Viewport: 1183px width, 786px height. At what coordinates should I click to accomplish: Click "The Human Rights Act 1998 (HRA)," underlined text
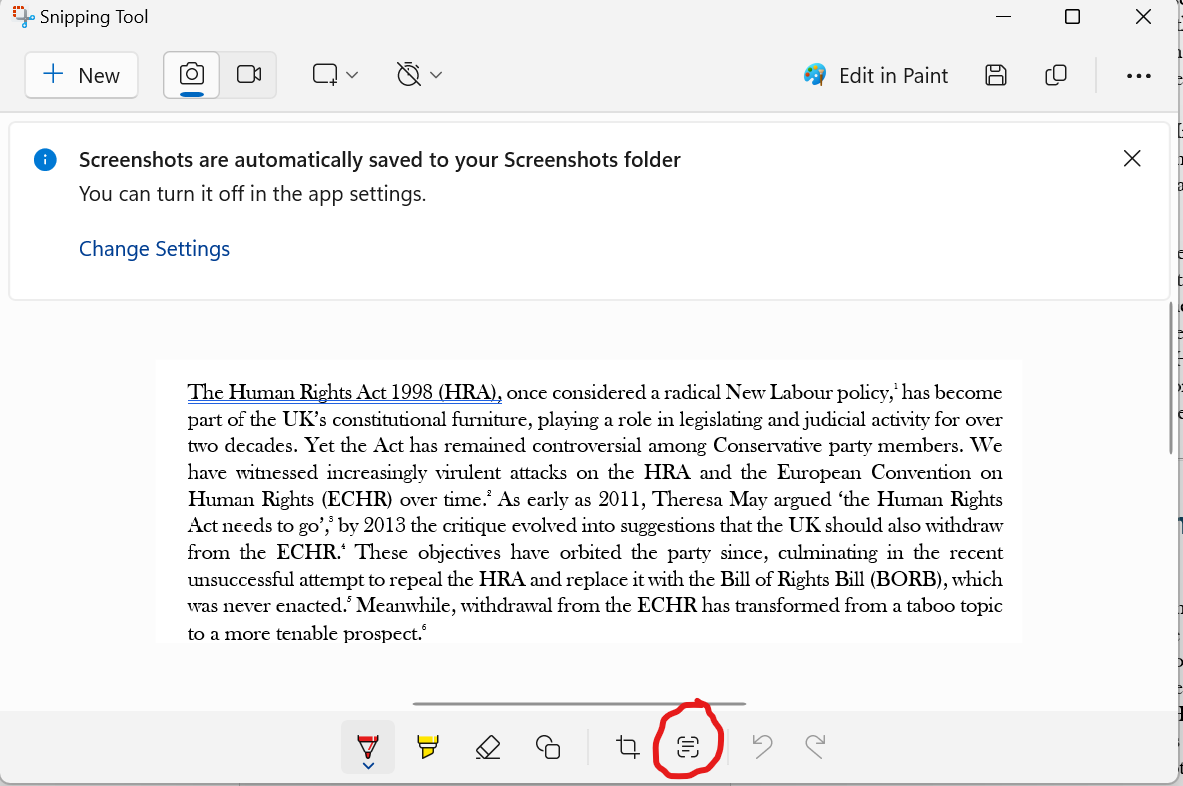click(345, 392)
